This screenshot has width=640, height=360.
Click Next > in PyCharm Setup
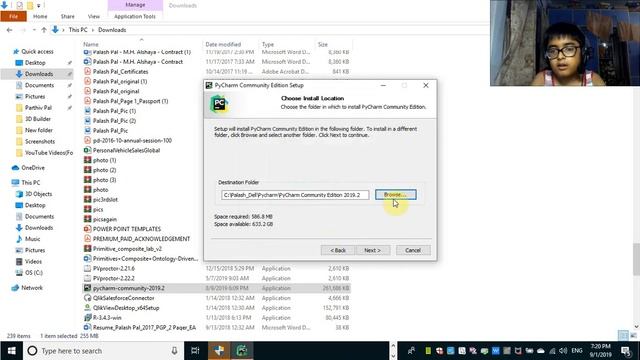click(x=373, y=250)
